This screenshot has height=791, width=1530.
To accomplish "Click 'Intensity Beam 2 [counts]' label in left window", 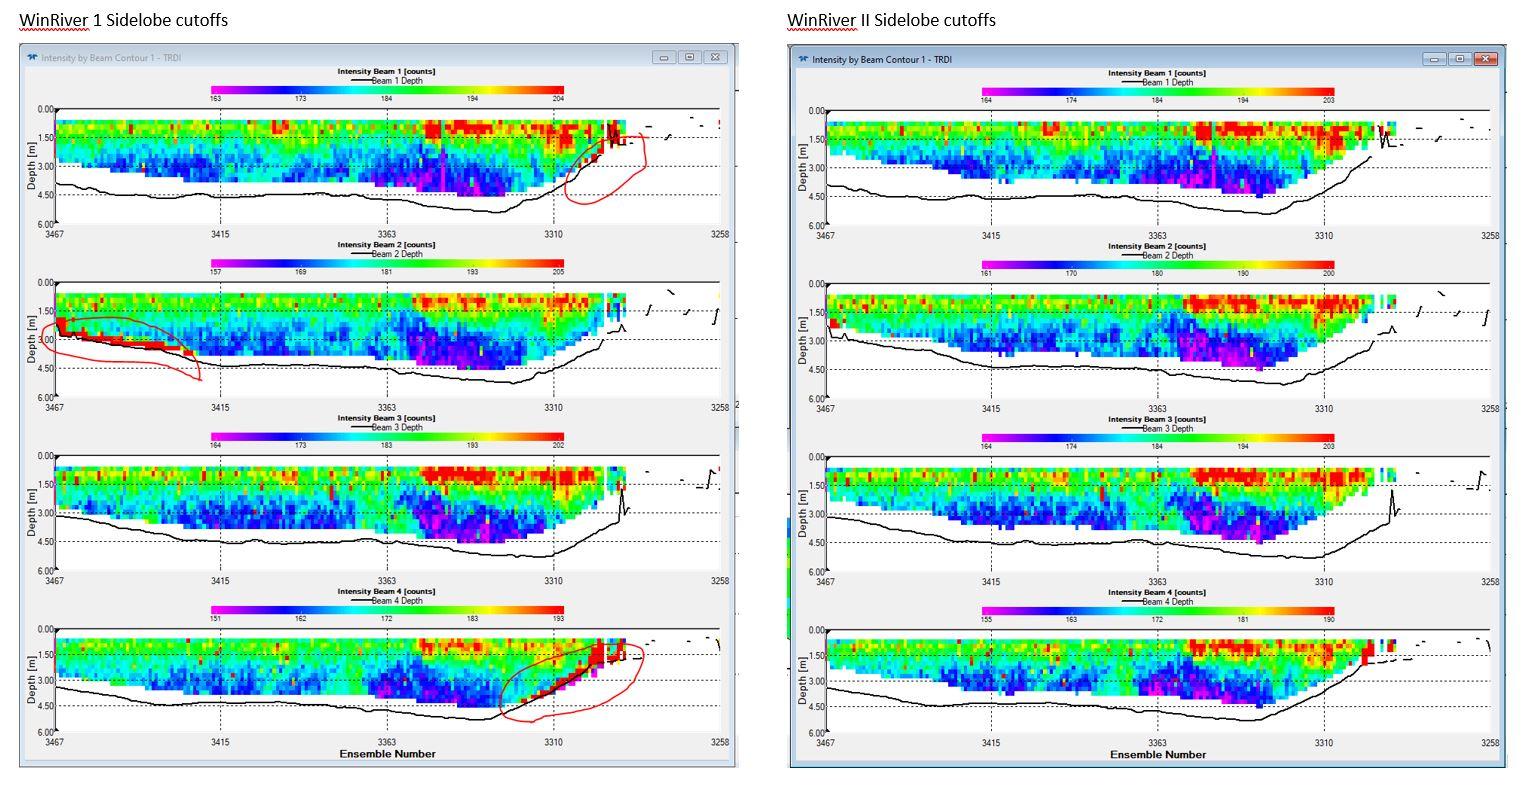I will [386, 244].
